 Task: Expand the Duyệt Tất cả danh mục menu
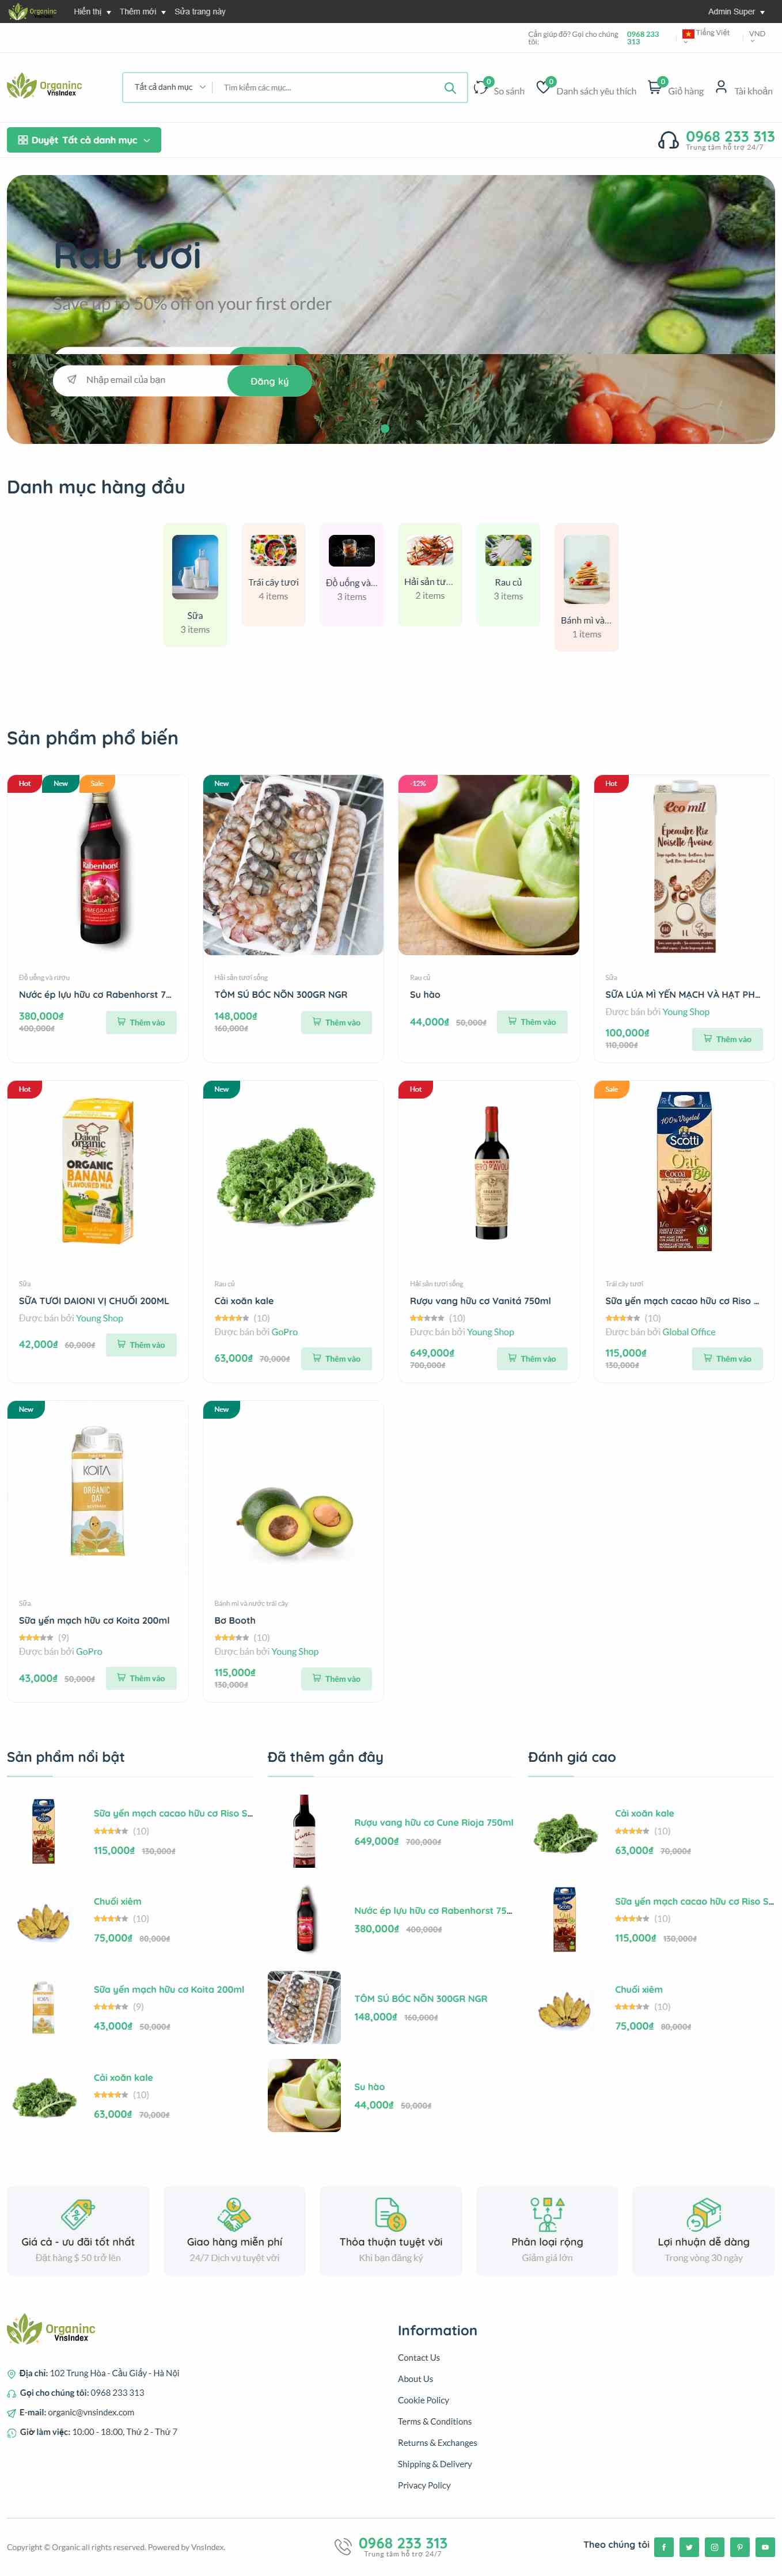[x=84, y=140]
